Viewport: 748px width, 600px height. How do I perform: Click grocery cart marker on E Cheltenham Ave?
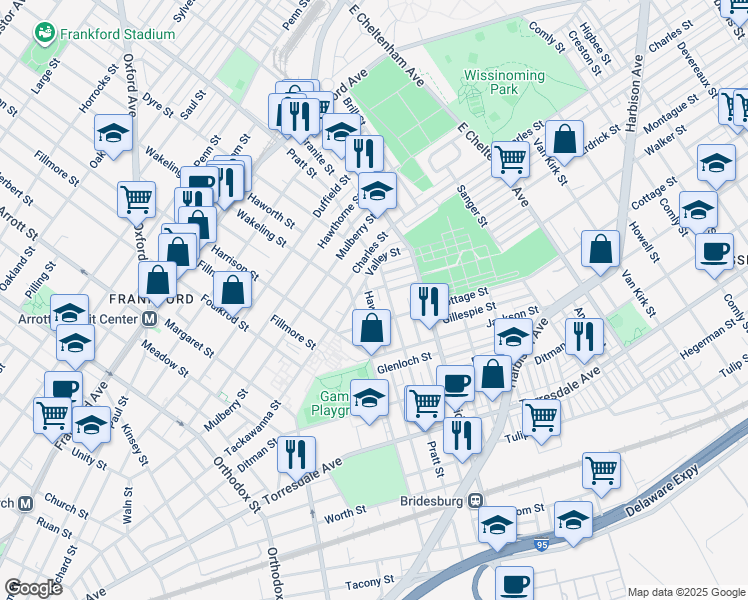(510, 163)
